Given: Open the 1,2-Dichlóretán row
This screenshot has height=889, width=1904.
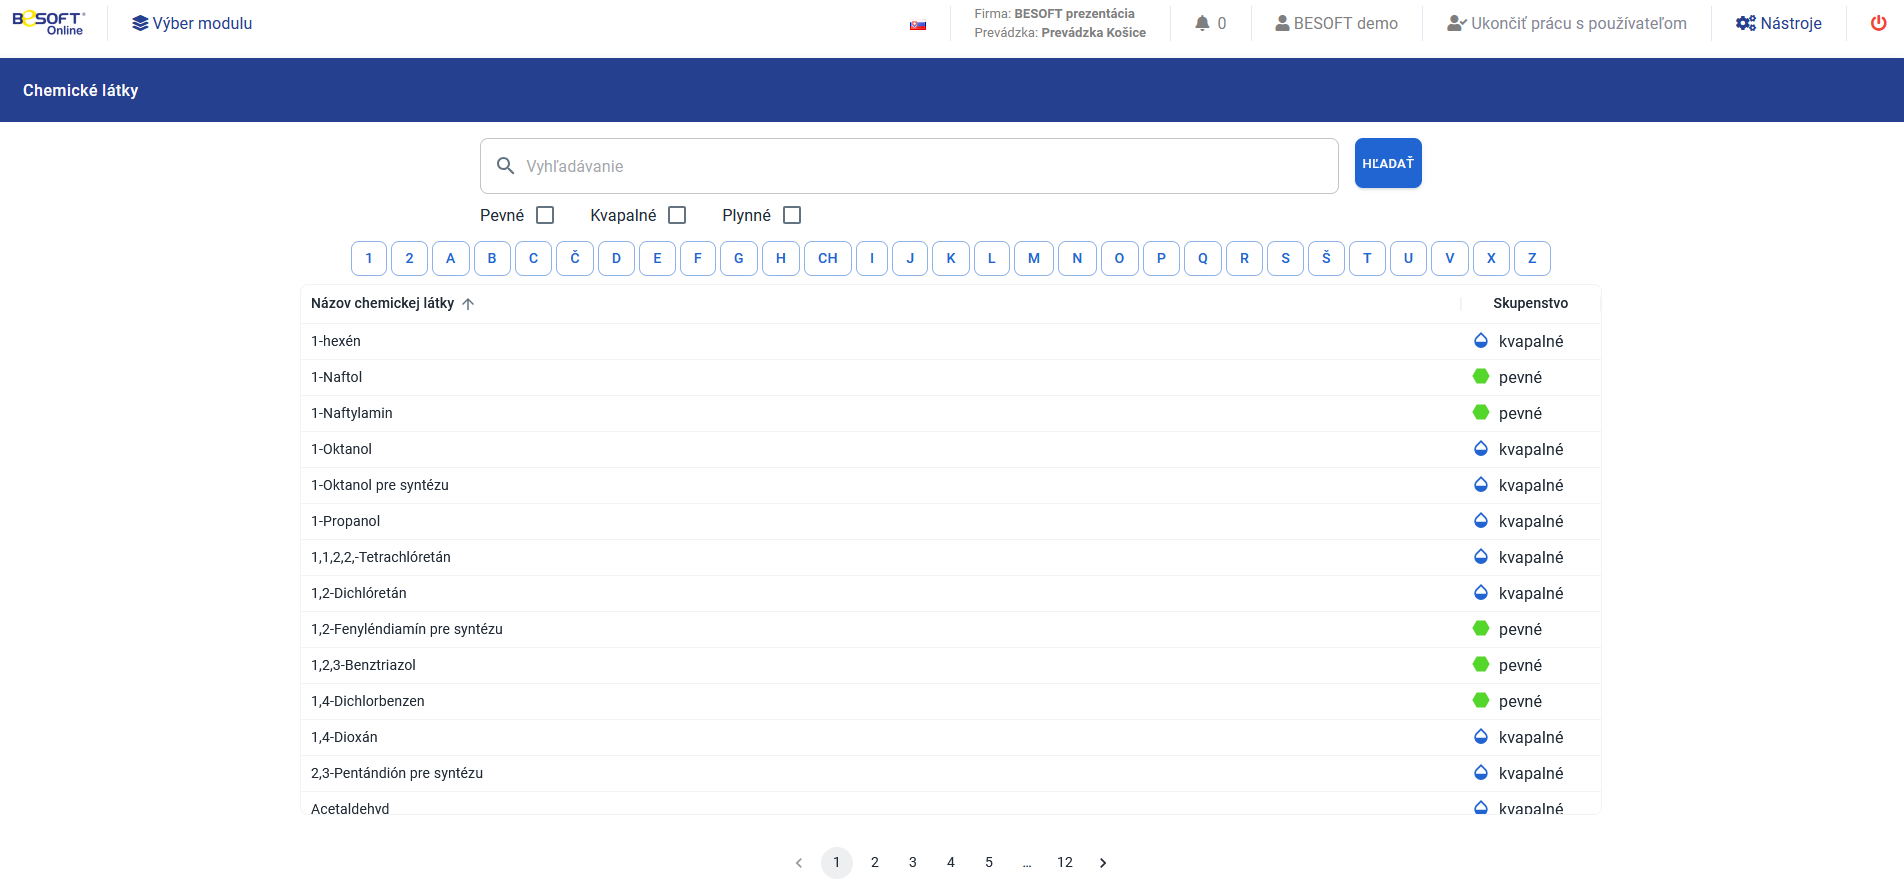Looking at the screenshot, I should pos(950,593).
